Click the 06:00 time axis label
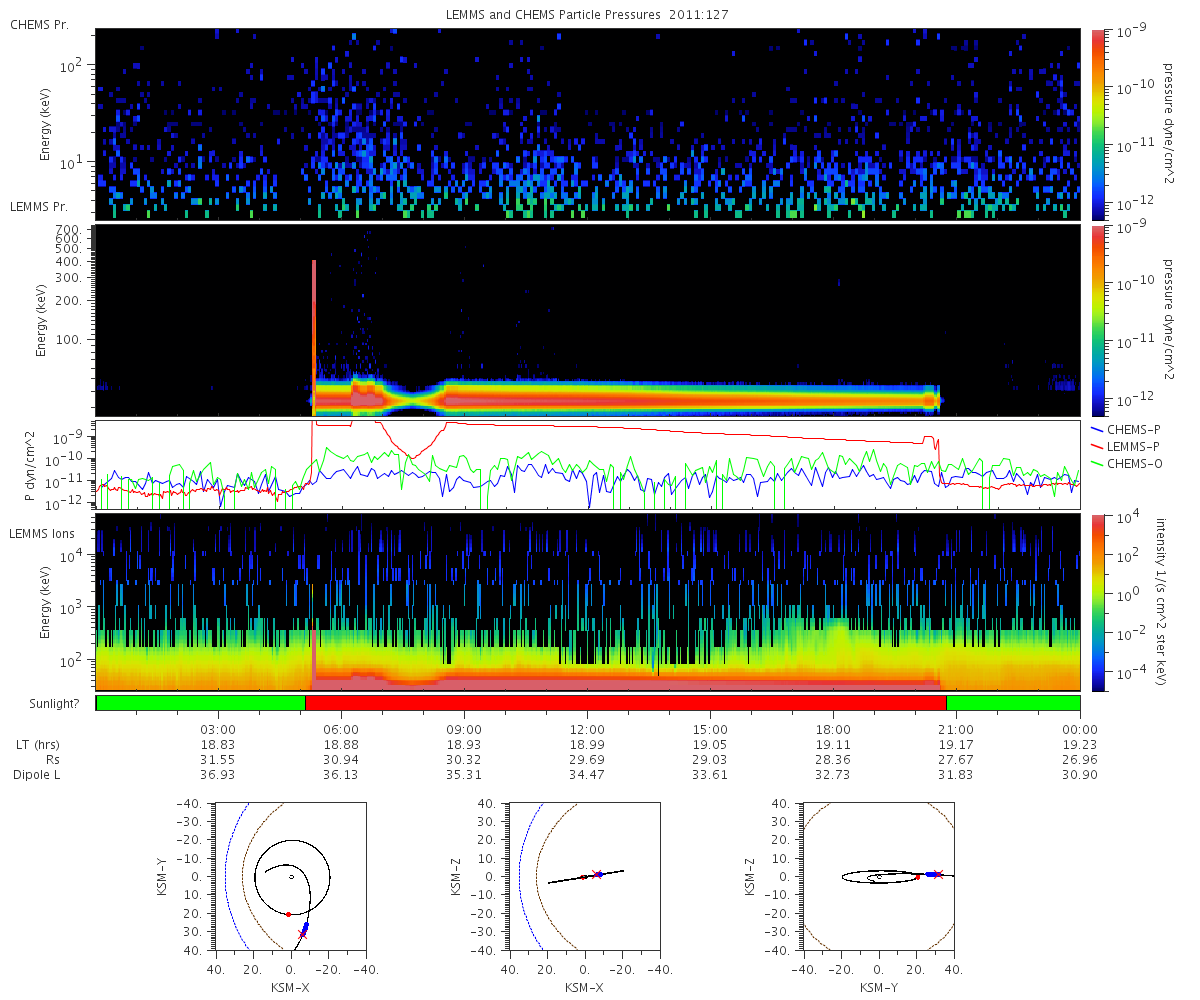Image resolution: width=1200 pixels, height=1000 pixels. (341, 730)
